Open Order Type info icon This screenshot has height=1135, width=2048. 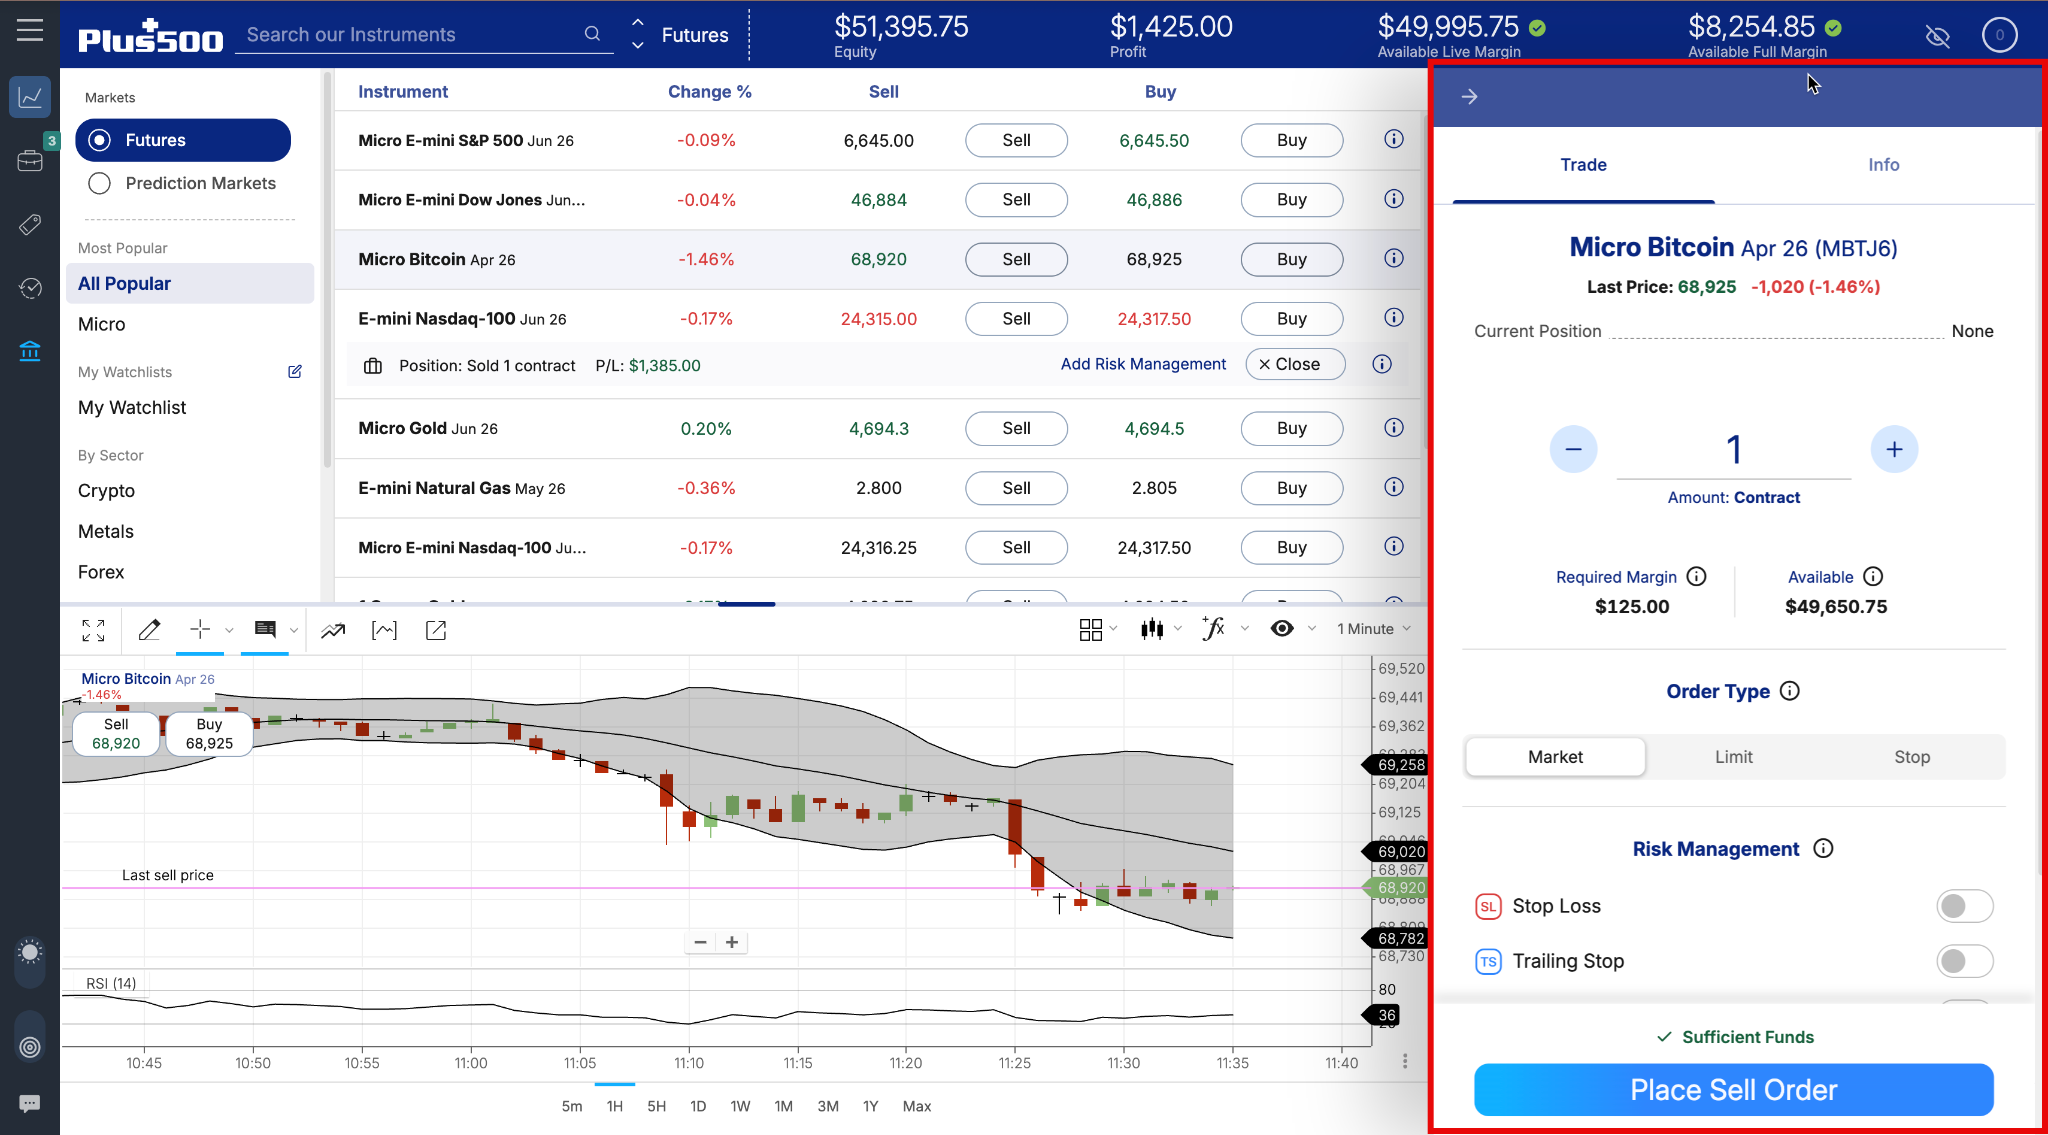tap(1790, 691)
